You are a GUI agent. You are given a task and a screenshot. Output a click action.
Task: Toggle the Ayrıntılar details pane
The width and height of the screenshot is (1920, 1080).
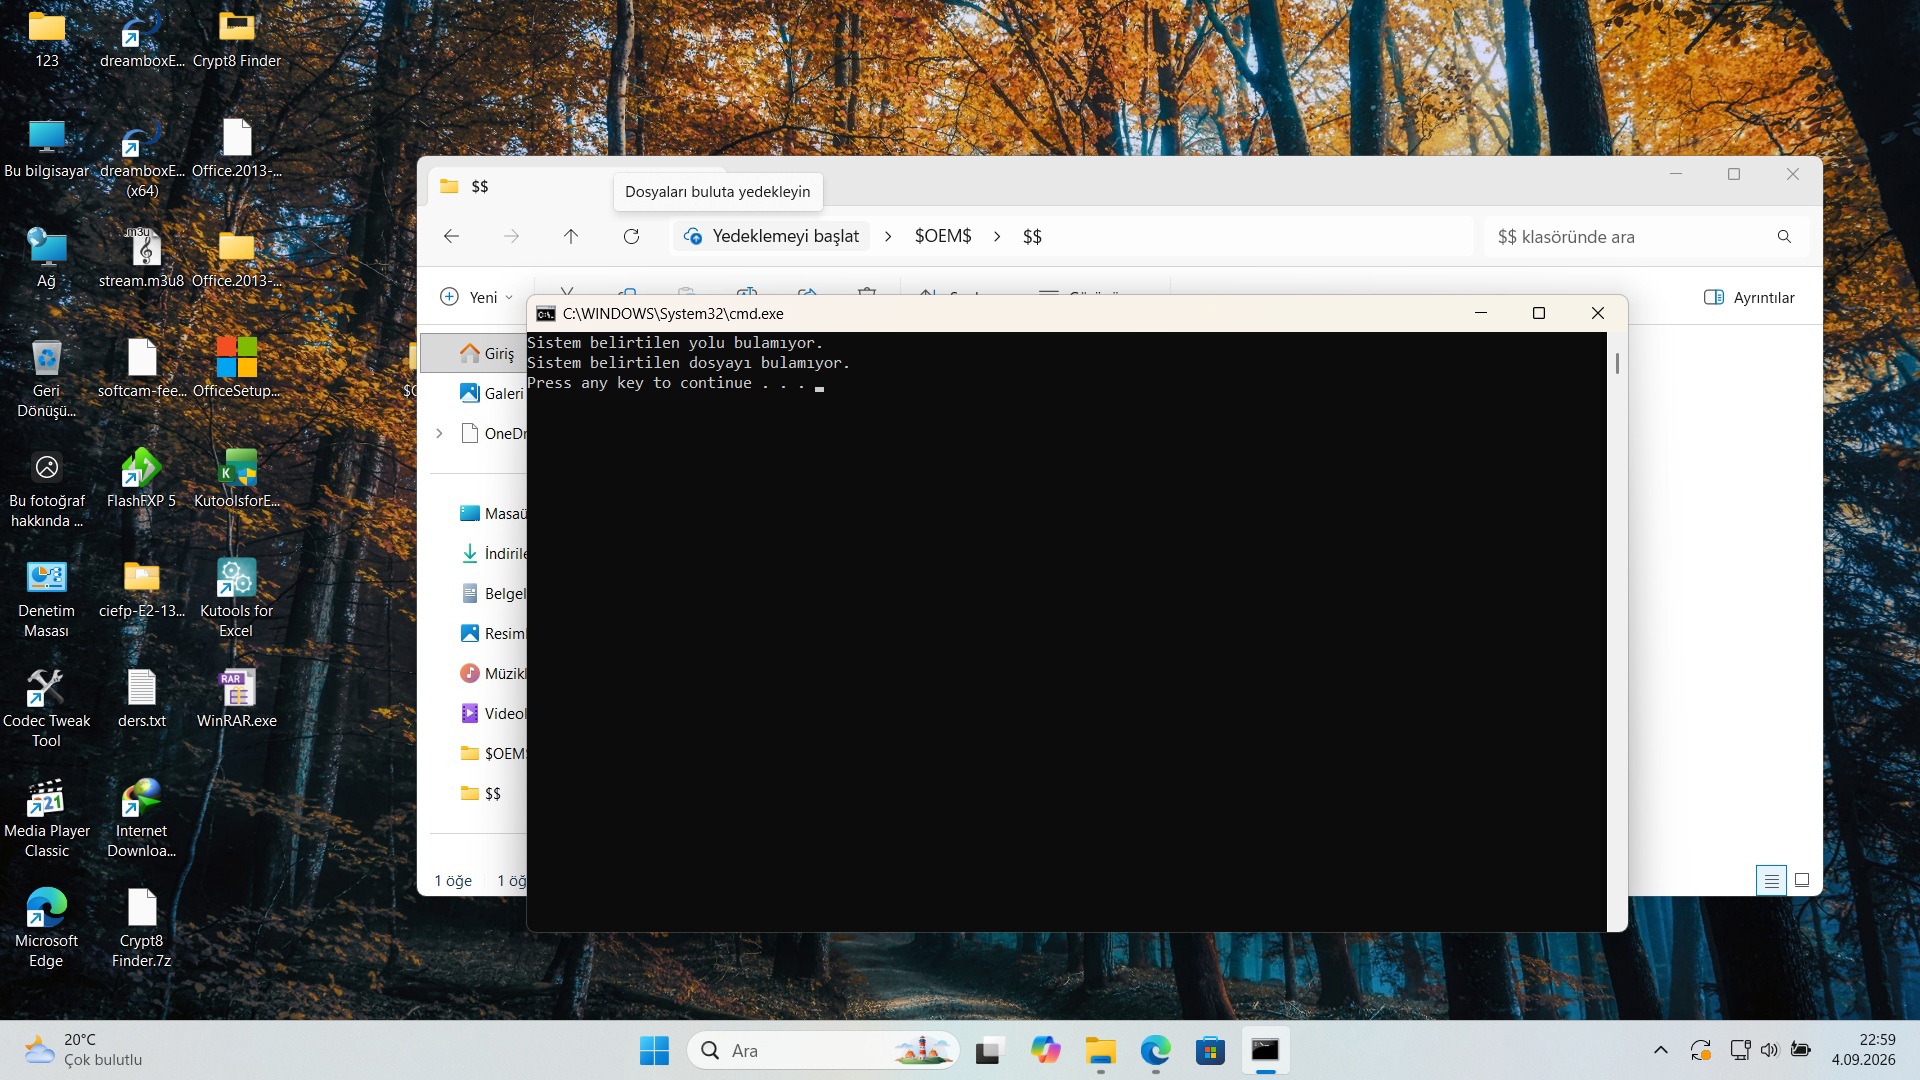[1749, 297]
